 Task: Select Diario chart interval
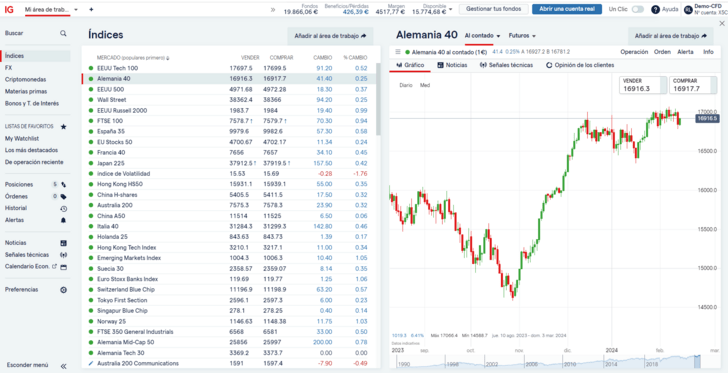click(406, 85)
